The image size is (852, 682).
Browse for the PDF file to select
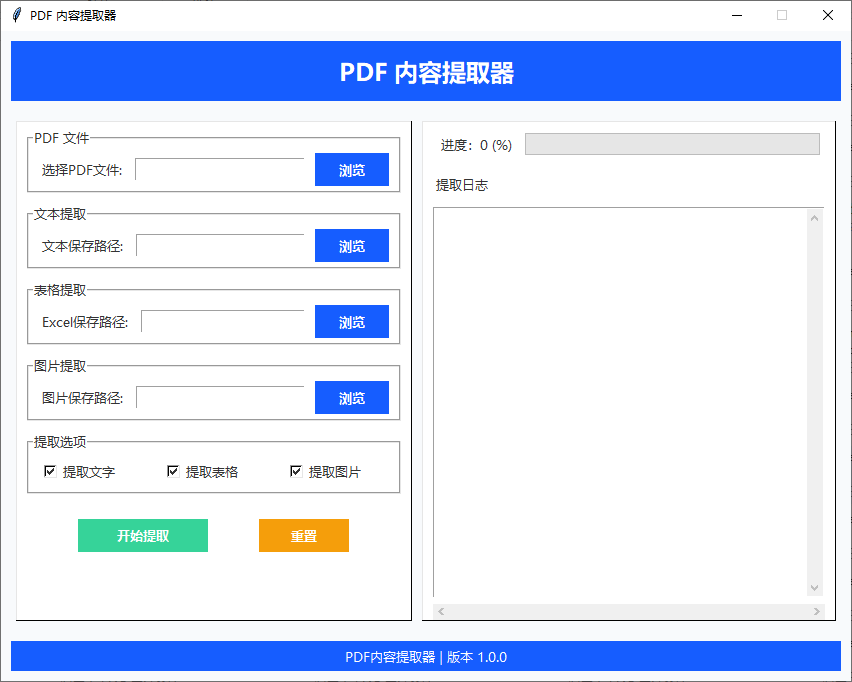[351, 170]
